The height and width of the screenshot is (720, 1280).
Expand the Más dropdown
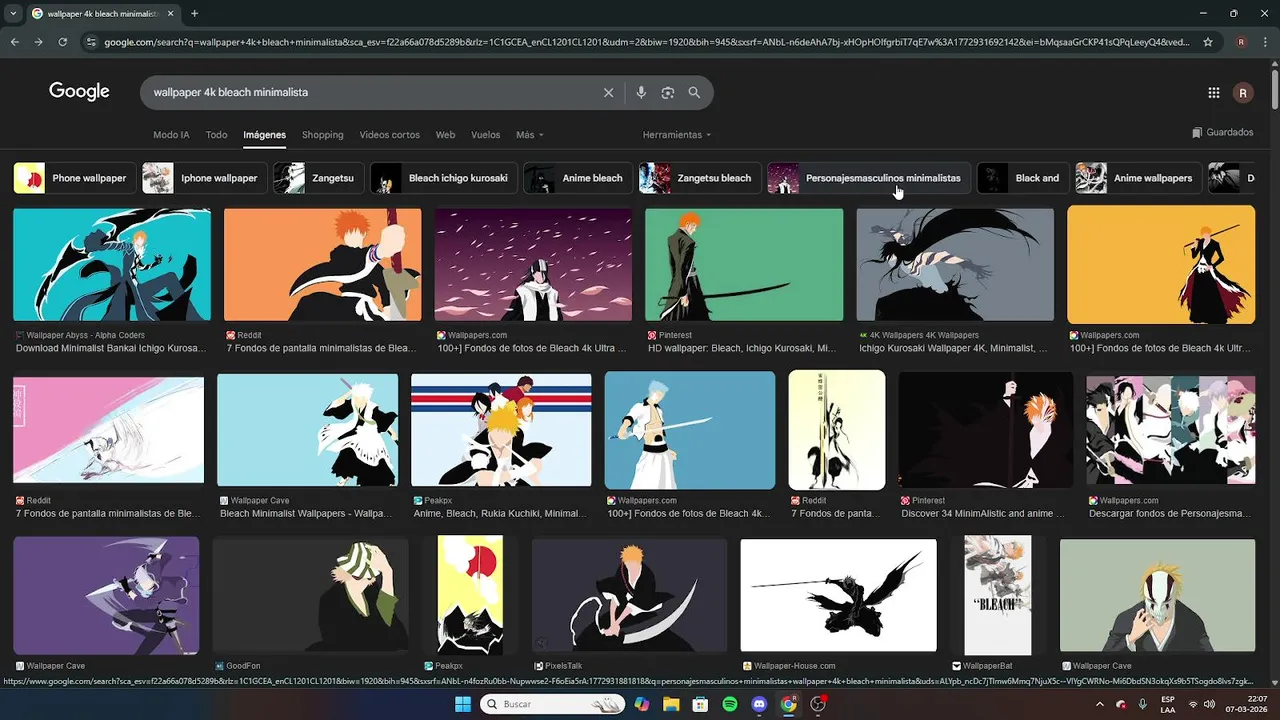pos(530,135)
